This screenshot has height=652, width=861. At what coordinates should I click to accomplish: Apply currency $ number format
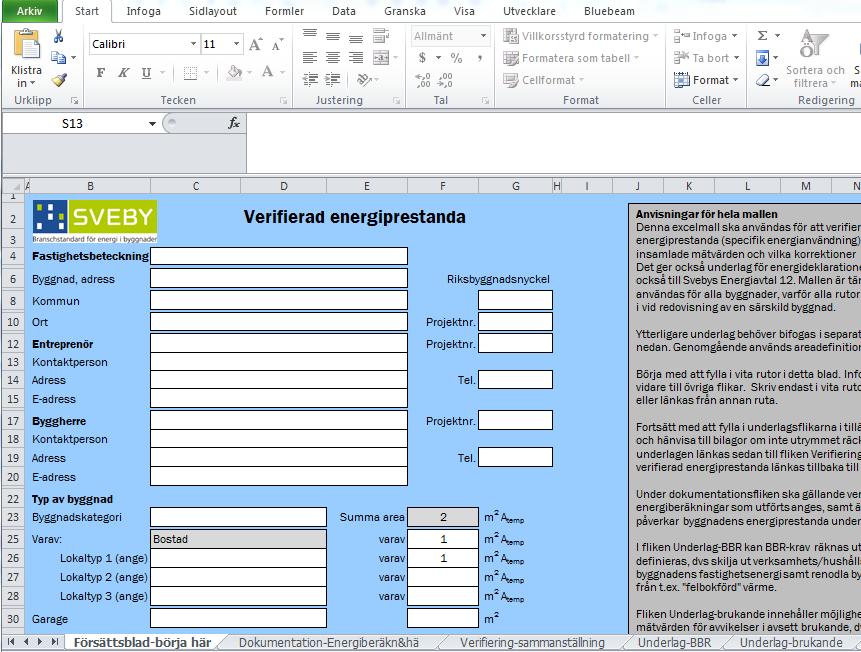click(422, 58)
